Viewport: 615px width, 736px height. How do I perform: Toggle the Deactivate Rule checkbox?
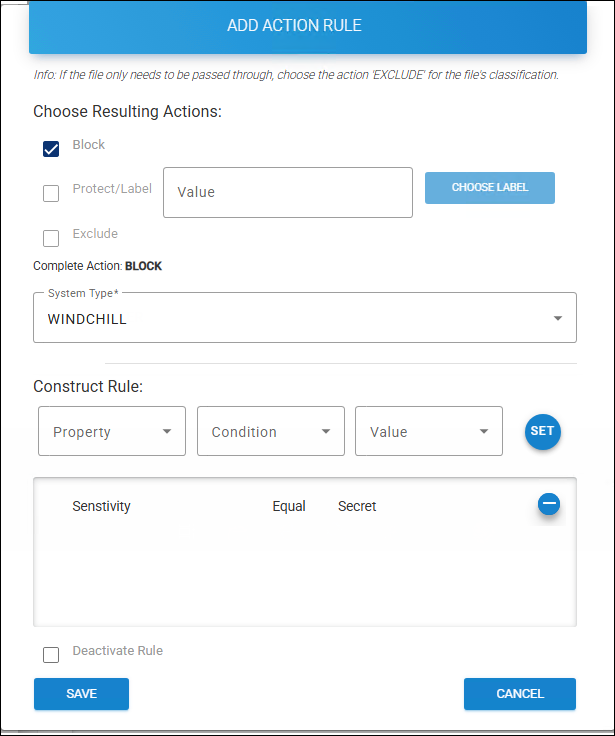(x=51, y=655)
